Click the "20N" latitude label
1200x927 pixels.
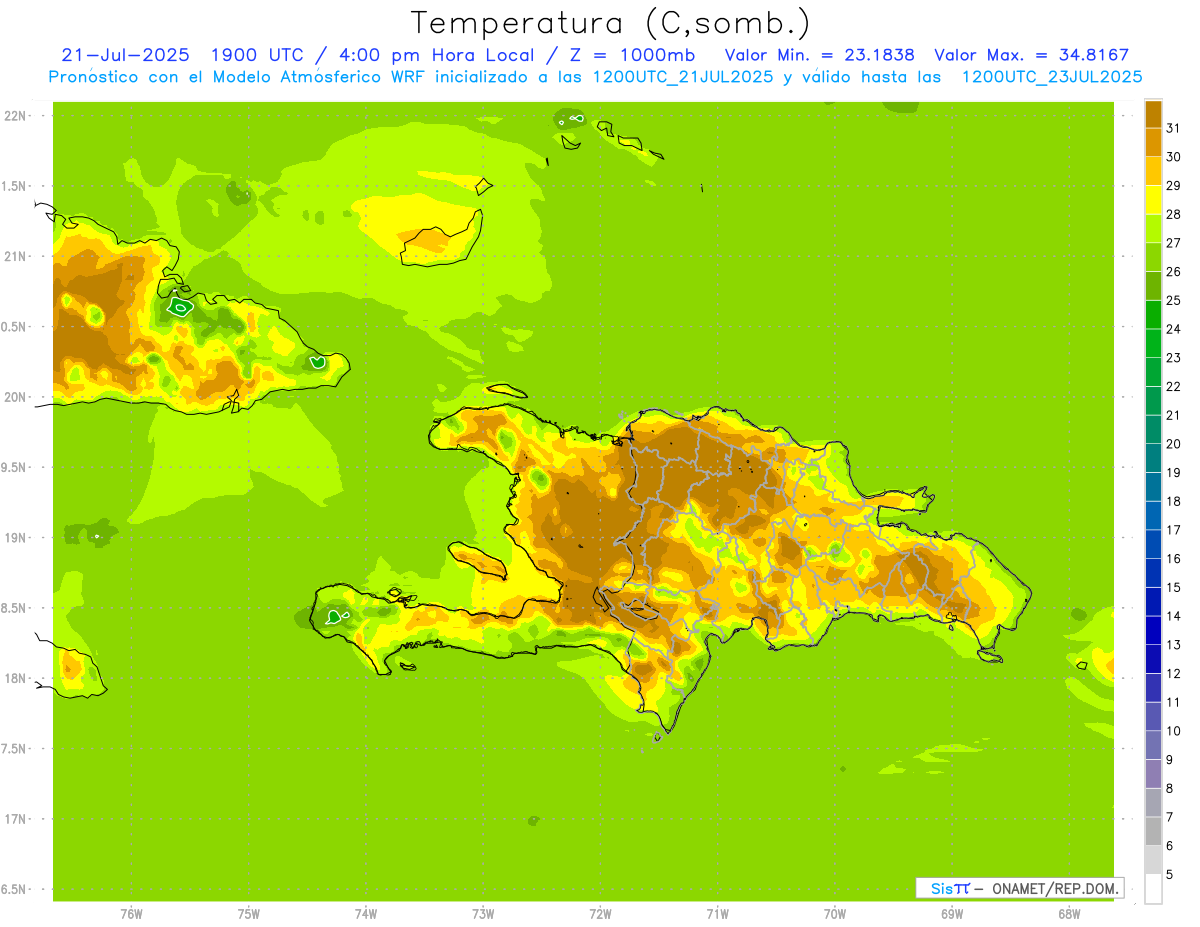[x=16, y=397]
